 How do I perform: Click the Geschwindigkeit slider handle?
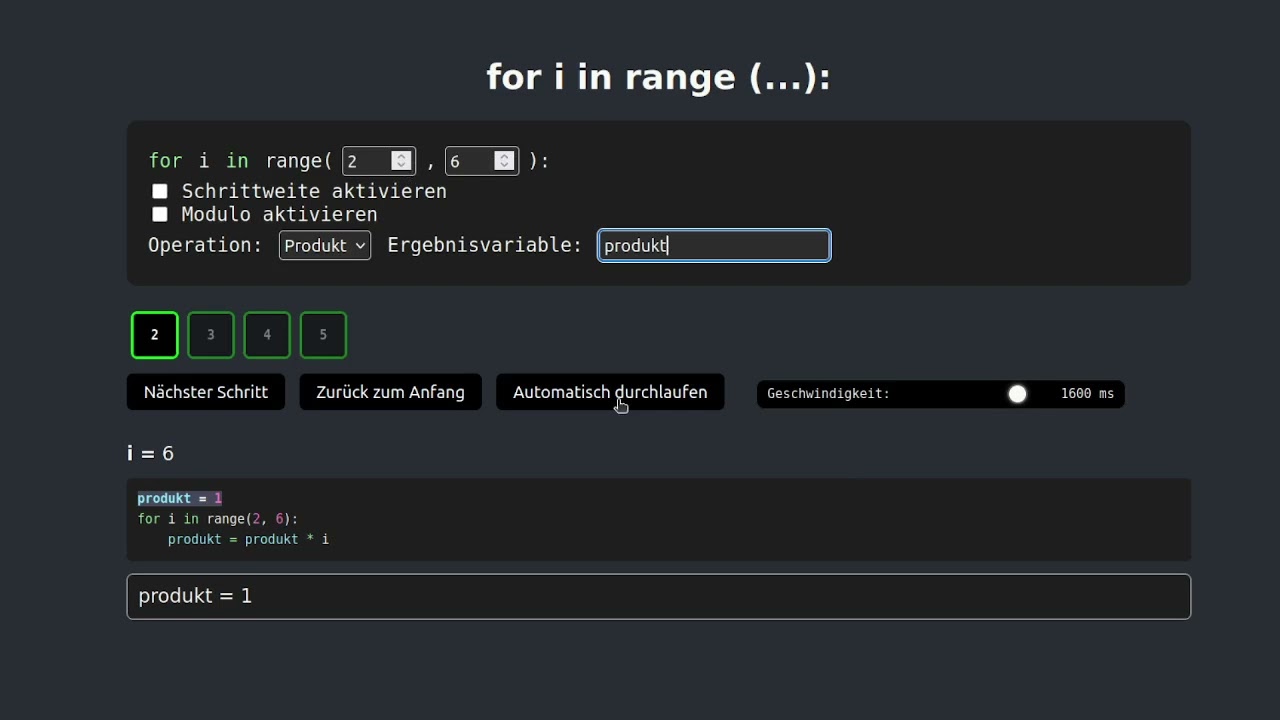tap(1017, 394)
